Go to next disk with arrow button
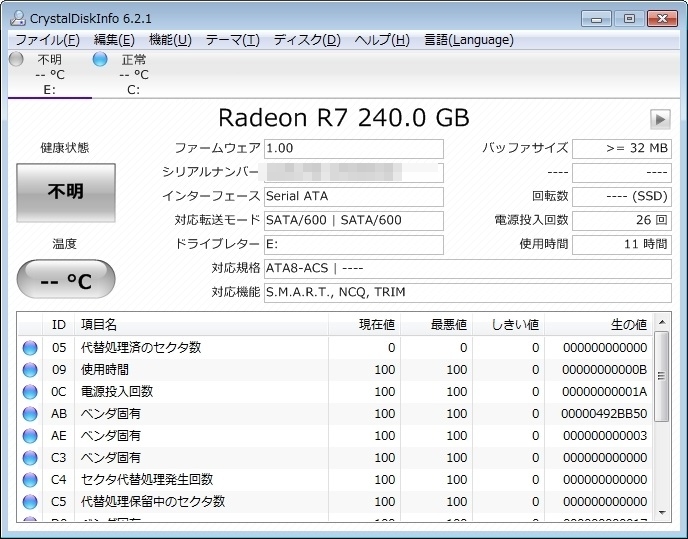688x539 pixels. 659,119
